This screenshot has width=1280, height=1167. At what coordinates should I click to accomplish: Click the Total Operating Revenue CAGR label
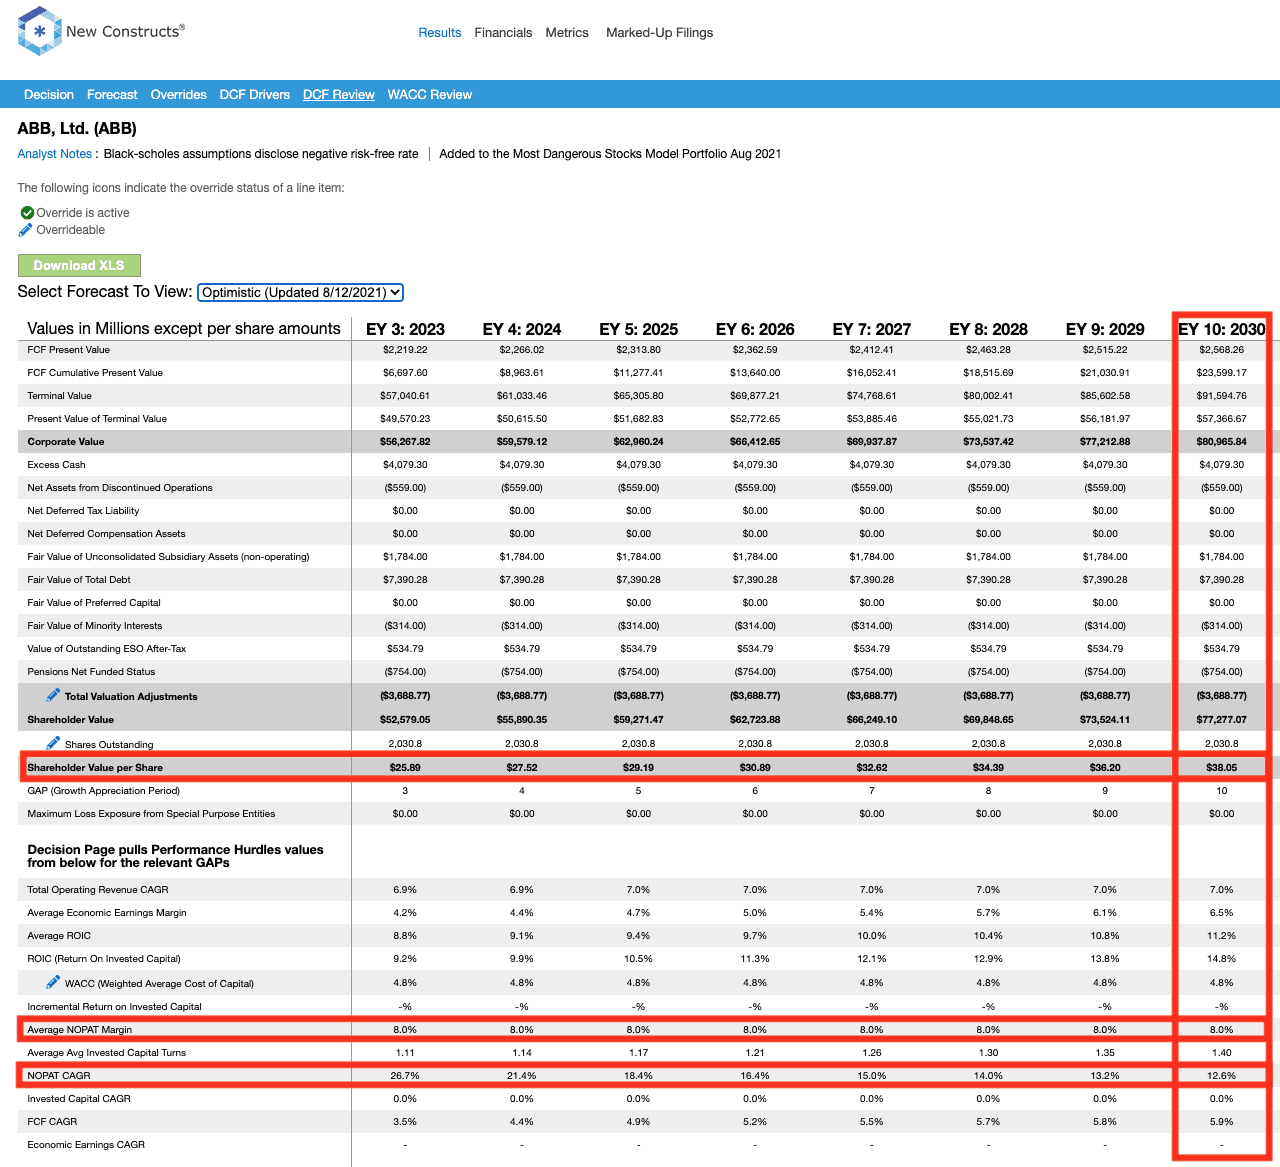pyautogui.click(x=98, y=890)
